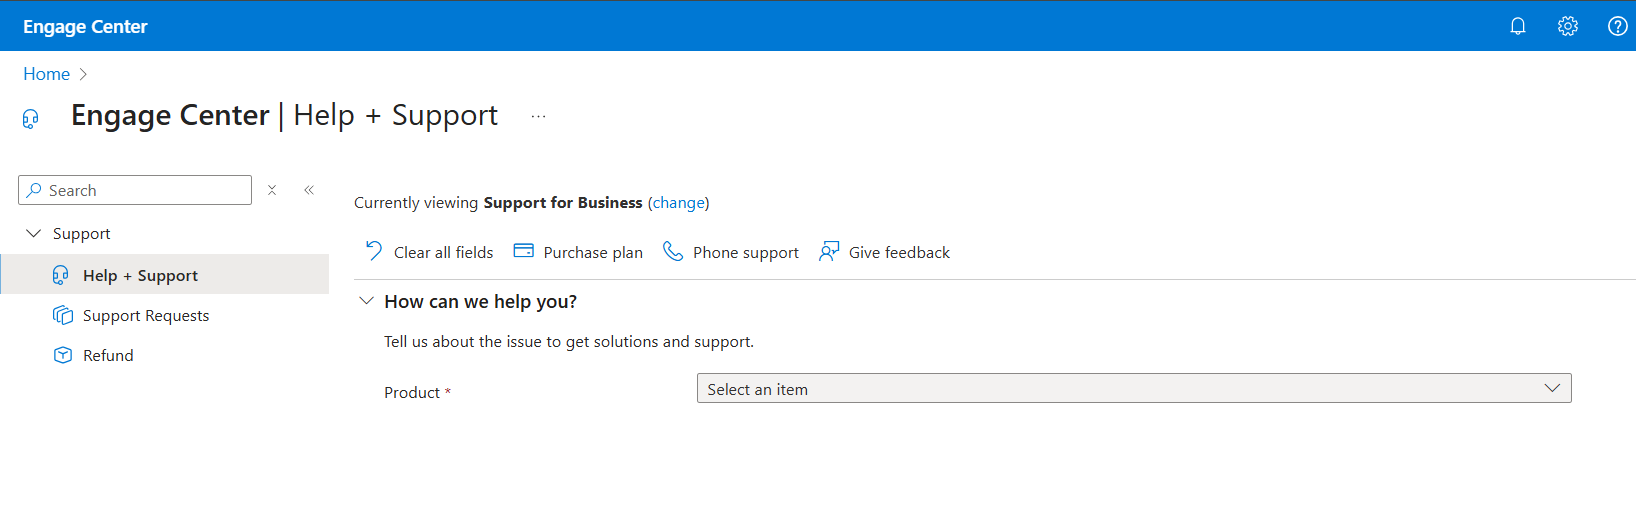Click the change link for support type

click(x=679, y=203)
